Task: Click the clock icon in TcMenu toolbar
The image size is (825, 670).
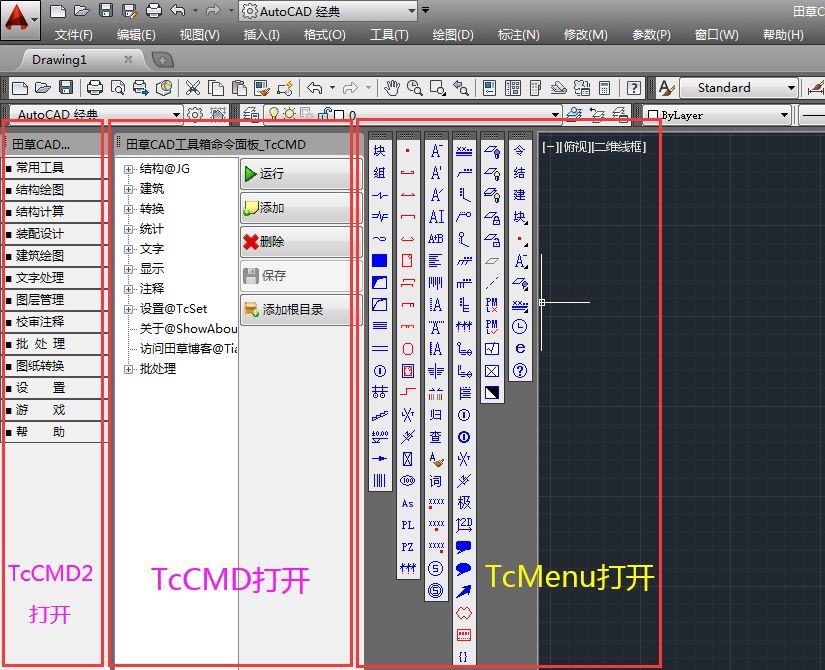Action: click(519, 327)
